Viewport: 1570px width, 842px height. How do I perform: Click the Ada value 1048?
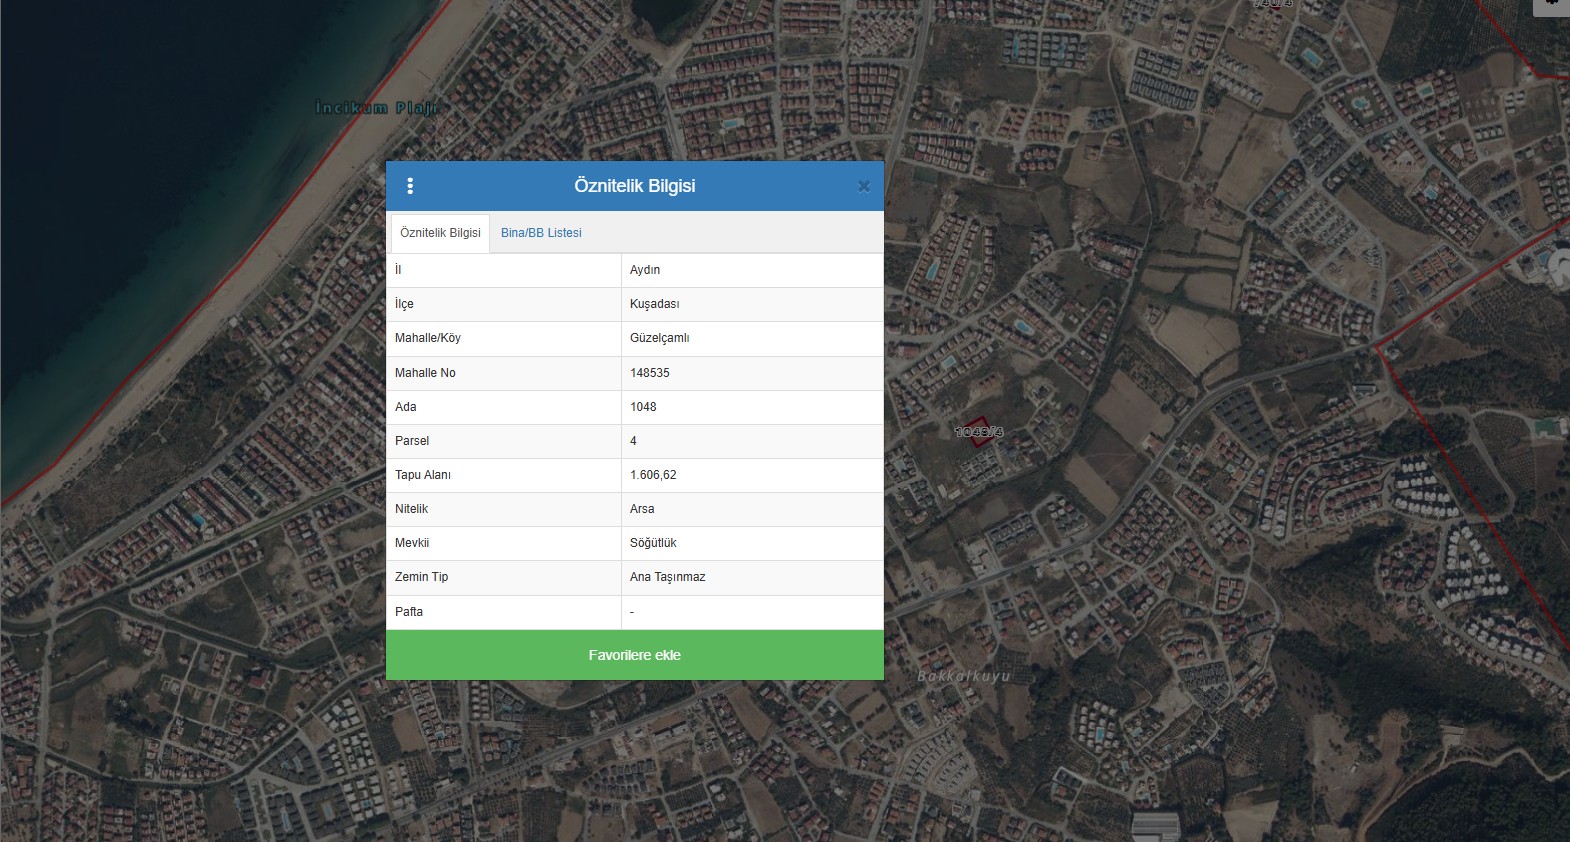[x=643, y=407]
